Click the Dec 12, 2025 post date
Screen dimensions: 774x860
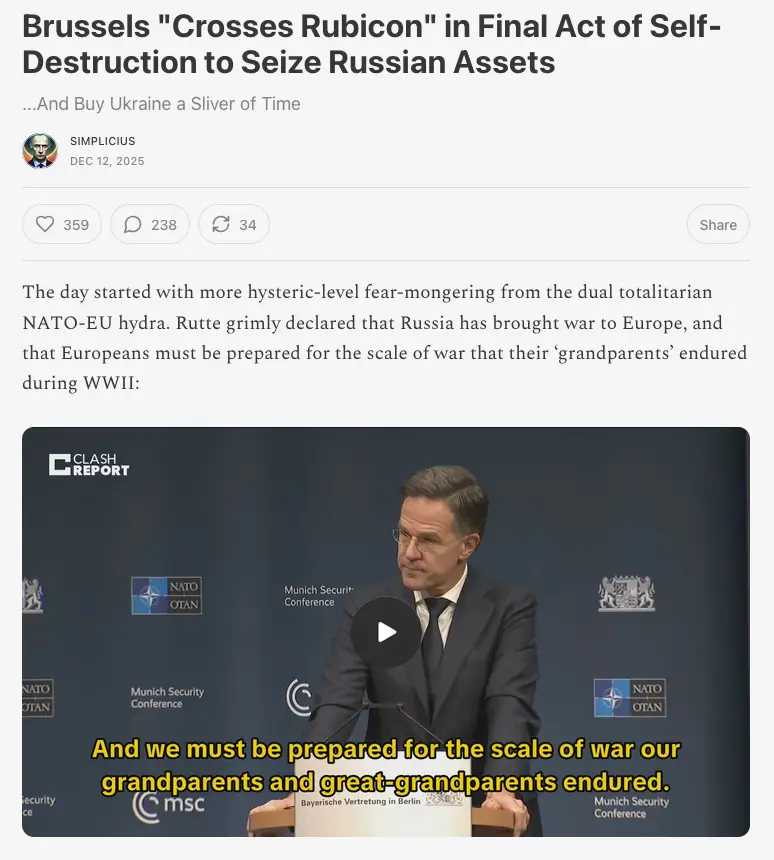point(107,161)
